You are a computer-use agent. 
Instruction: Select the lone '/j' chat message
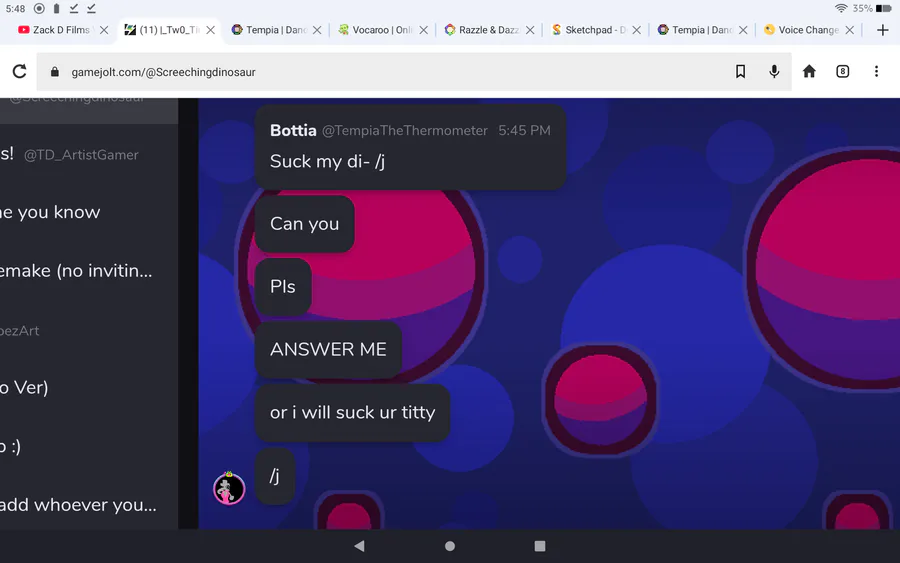pyautogui.click(x=275, y=476)
